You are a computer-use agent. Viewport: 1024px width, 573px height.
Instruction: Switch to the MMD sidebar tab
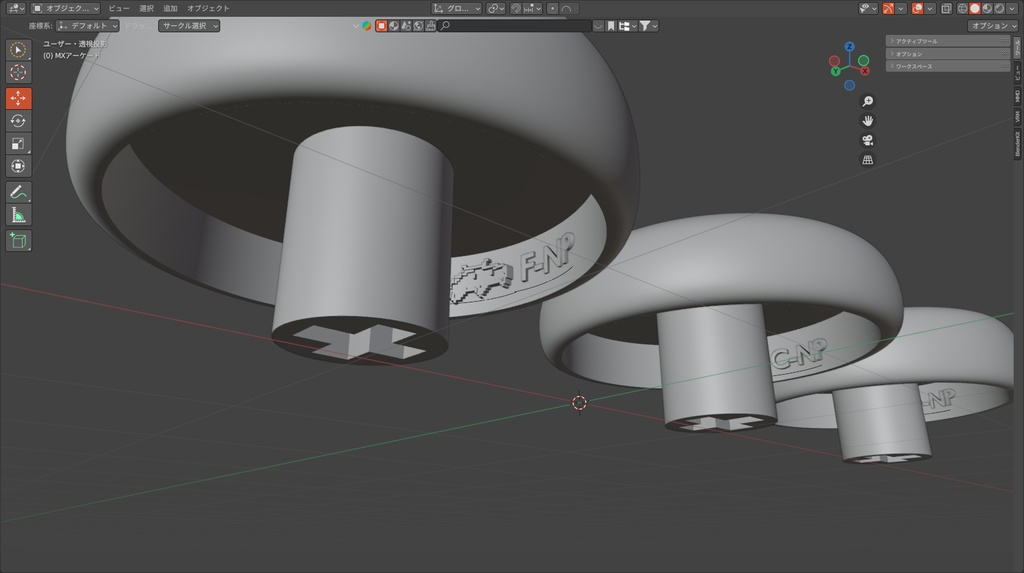[x=1017, y=96]
